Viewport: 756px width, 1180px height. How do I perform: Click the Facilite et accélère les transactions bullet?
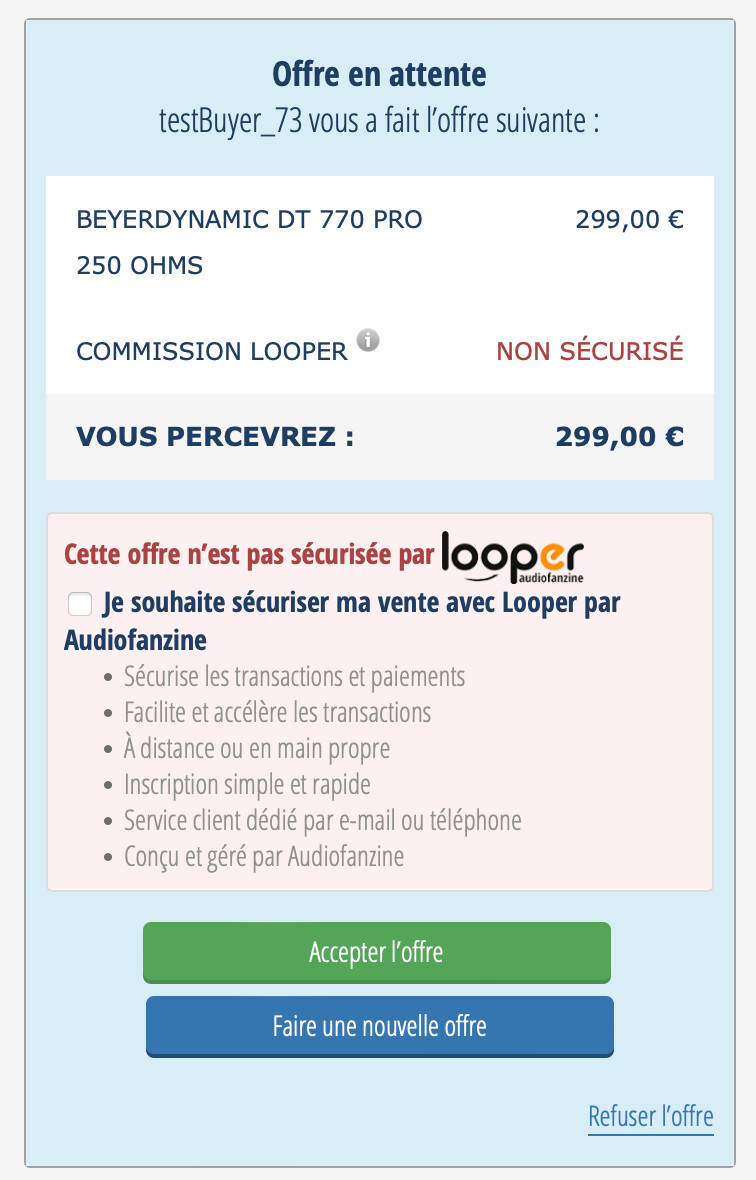coord(277,713)
